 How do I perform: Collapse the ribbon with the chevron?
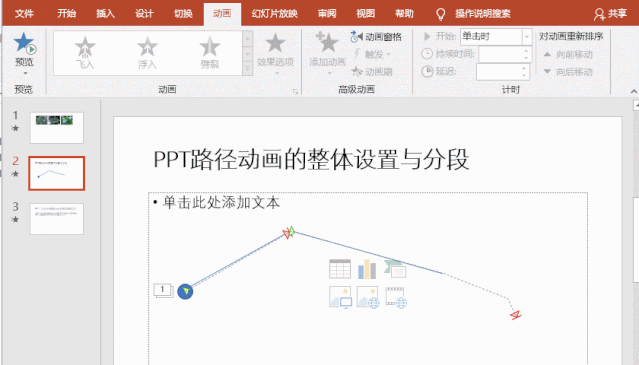[x=634, y=91]
